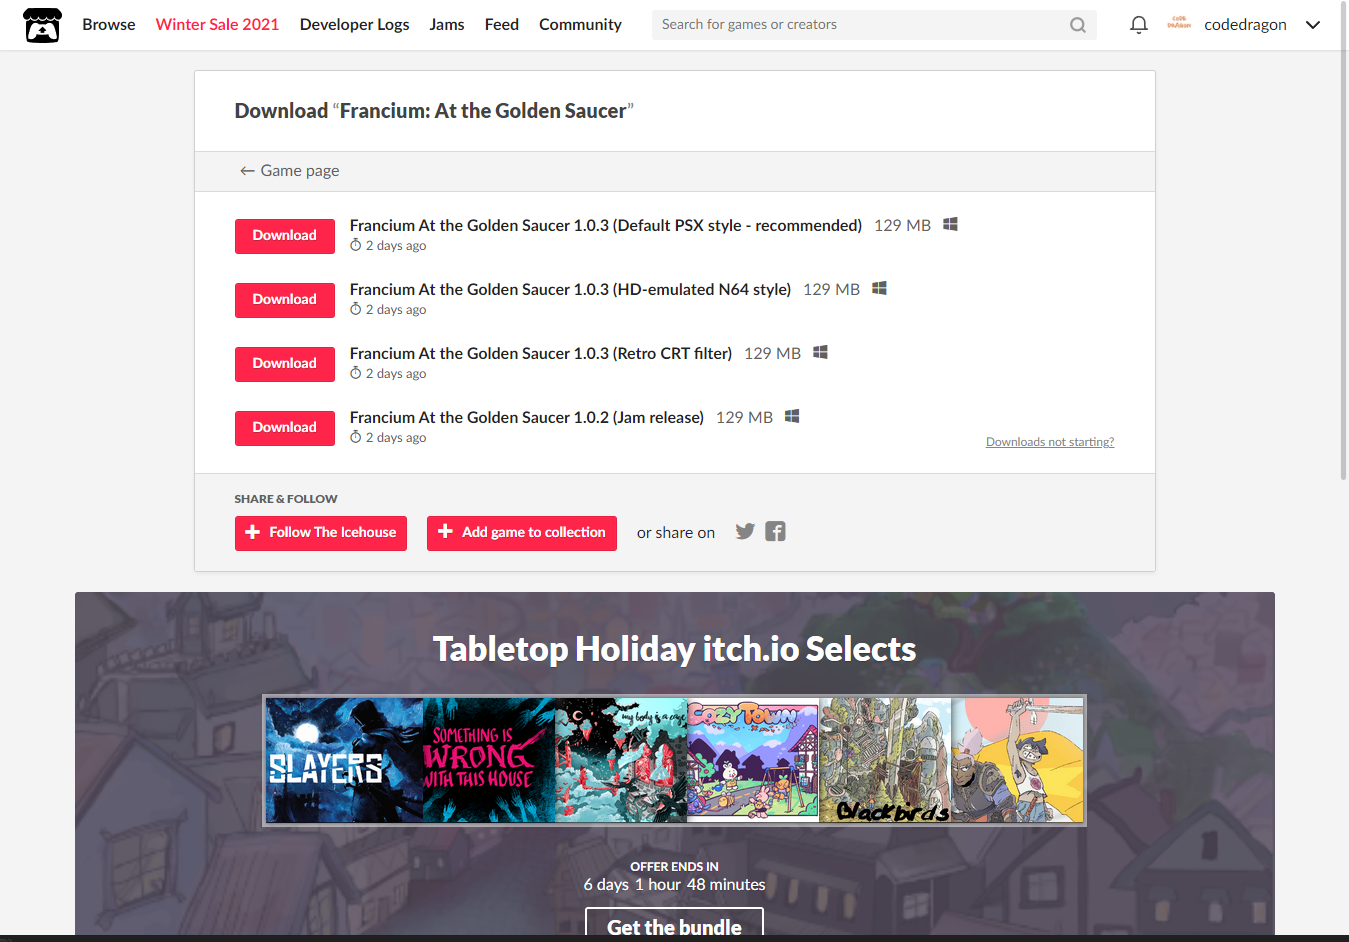This screenshot has height=942, width=1349.
Task: Click clock icon under Jam release upload
Action: point(355,437)
